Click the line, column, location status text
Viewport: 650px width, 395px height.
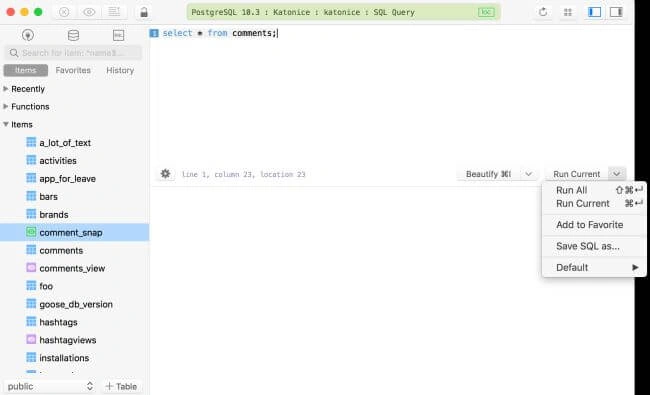pyautogui.click(x=243, y=174)
